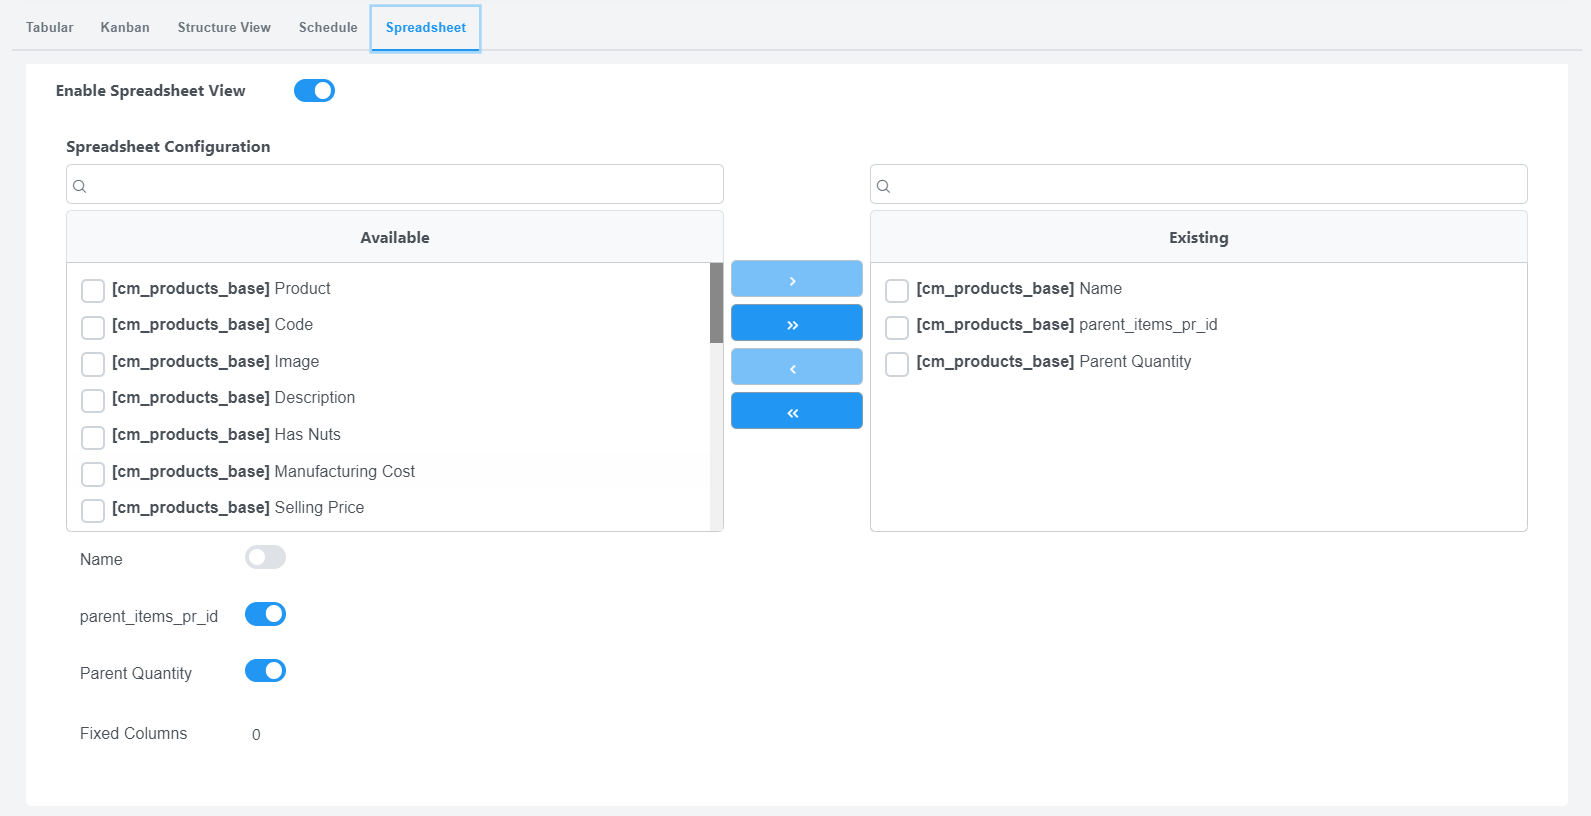Disable the Enable Spreadsheet View toggle

(x=314, y=91)
